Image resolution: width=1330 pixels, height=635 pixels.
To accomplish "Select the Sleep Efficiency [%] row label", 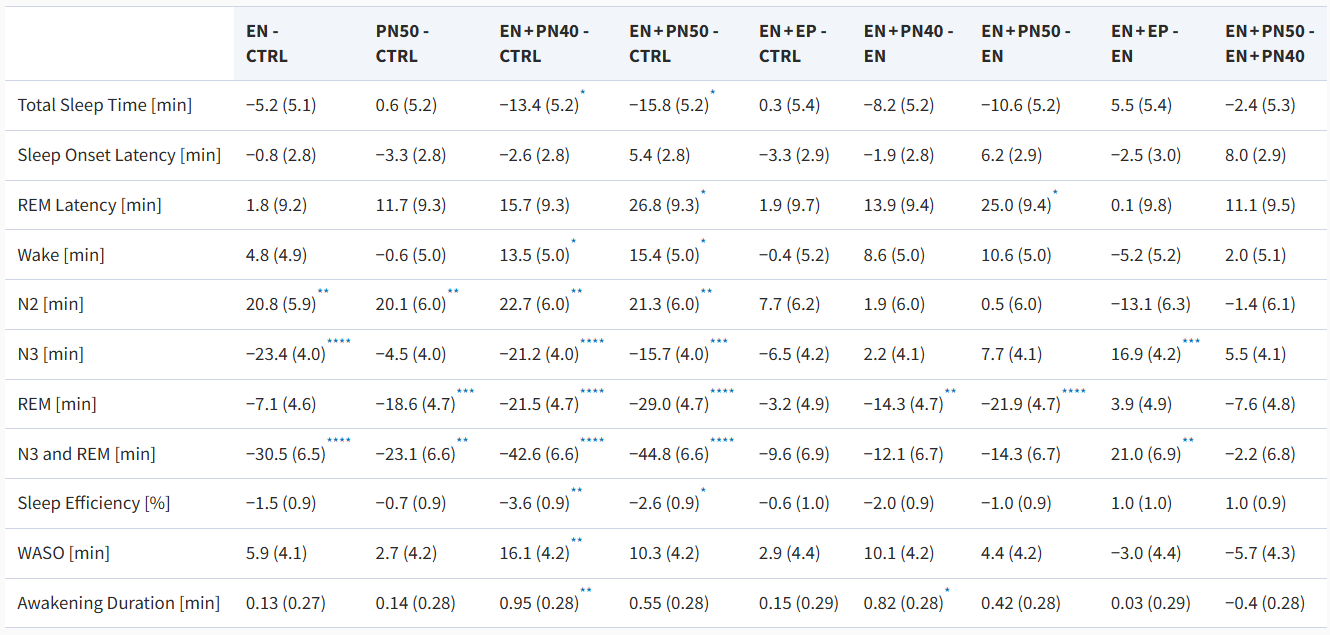I will point(94,503).
